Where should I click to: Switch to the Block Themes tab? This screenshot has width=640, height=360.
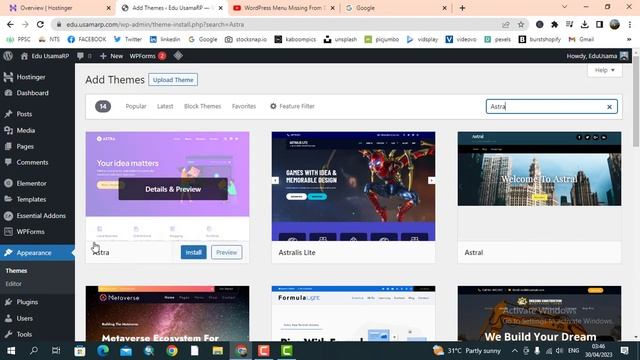pos(202,106)
